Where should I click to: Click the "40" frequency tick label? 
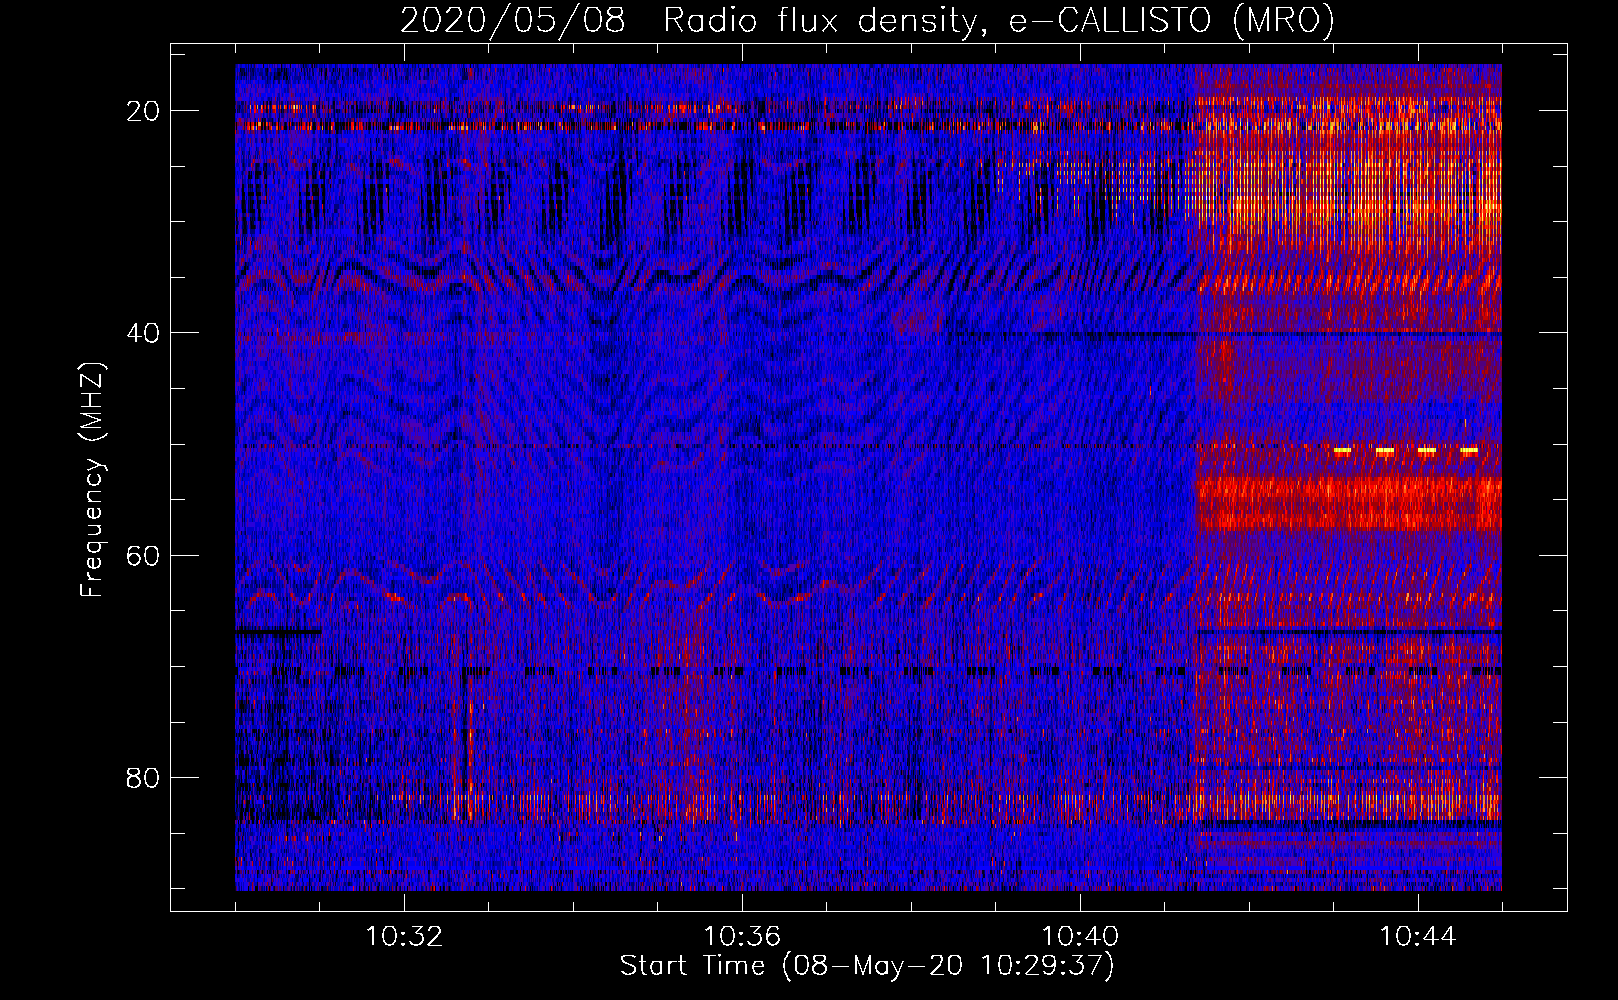point(144,332)
